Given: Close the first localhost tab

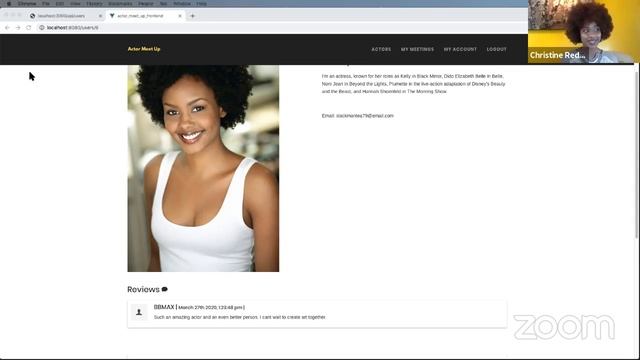Looking at the screenshot, I should (100, 16).
